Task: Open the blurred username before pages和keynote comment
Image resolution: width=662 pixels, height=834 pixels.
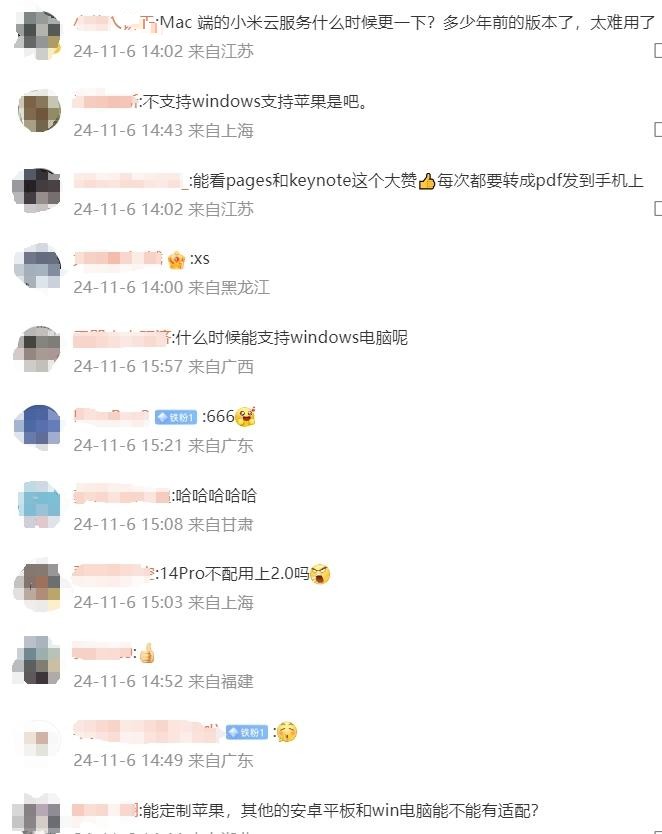Action: [x=130, y=181]
